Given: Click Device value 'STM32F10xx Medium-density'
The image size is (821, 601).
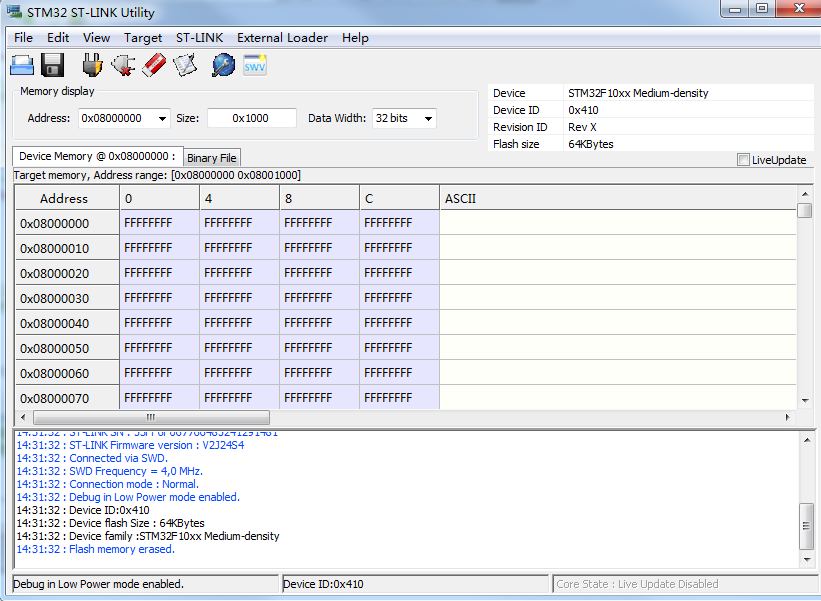Looking at the screenshot, I should 638,93.
